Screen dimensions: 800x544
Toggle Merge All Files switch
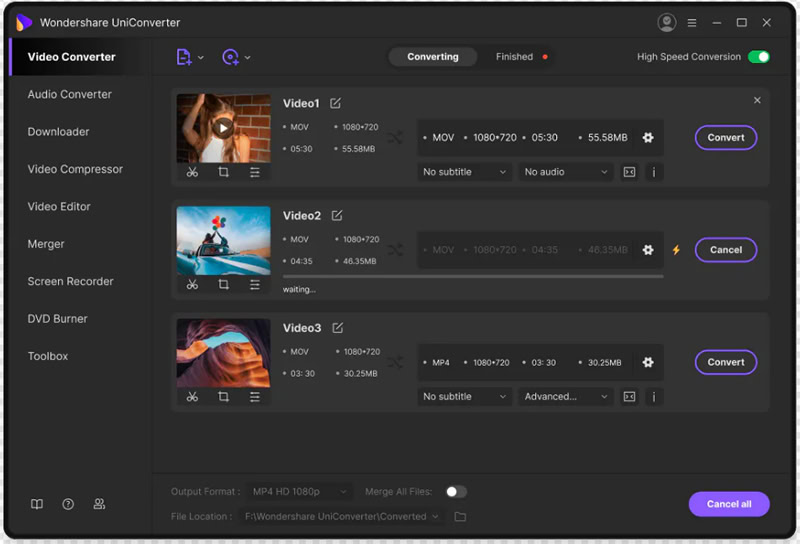click(456, 492)
